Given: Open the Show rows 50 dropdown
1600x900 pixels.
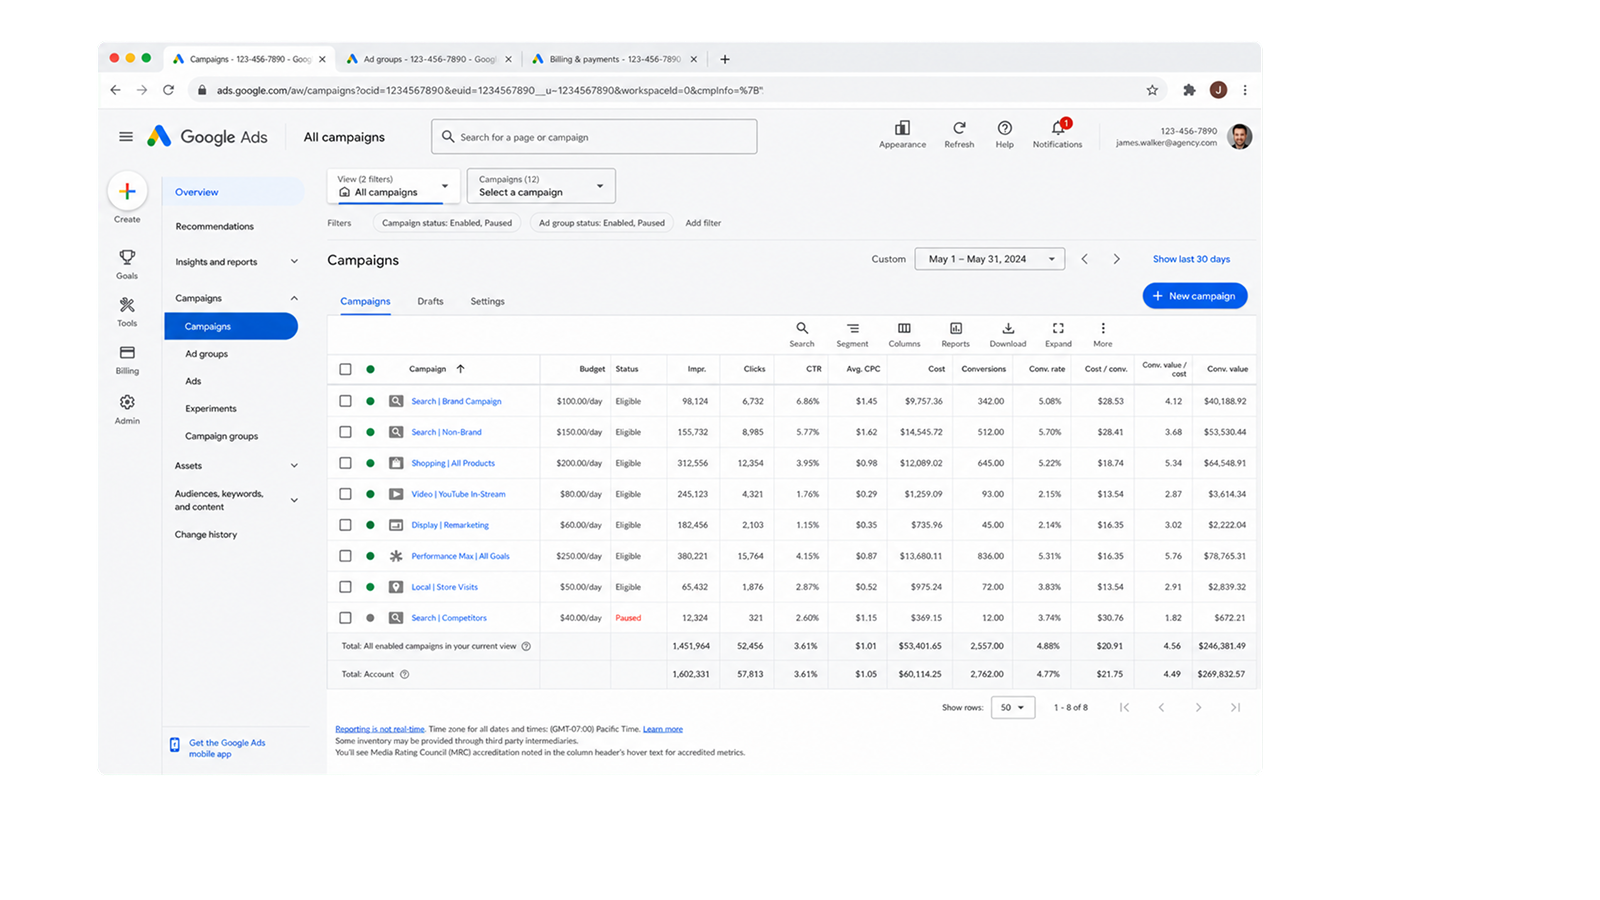Looking at the screenshot, I should click(x=1012, y=707).
